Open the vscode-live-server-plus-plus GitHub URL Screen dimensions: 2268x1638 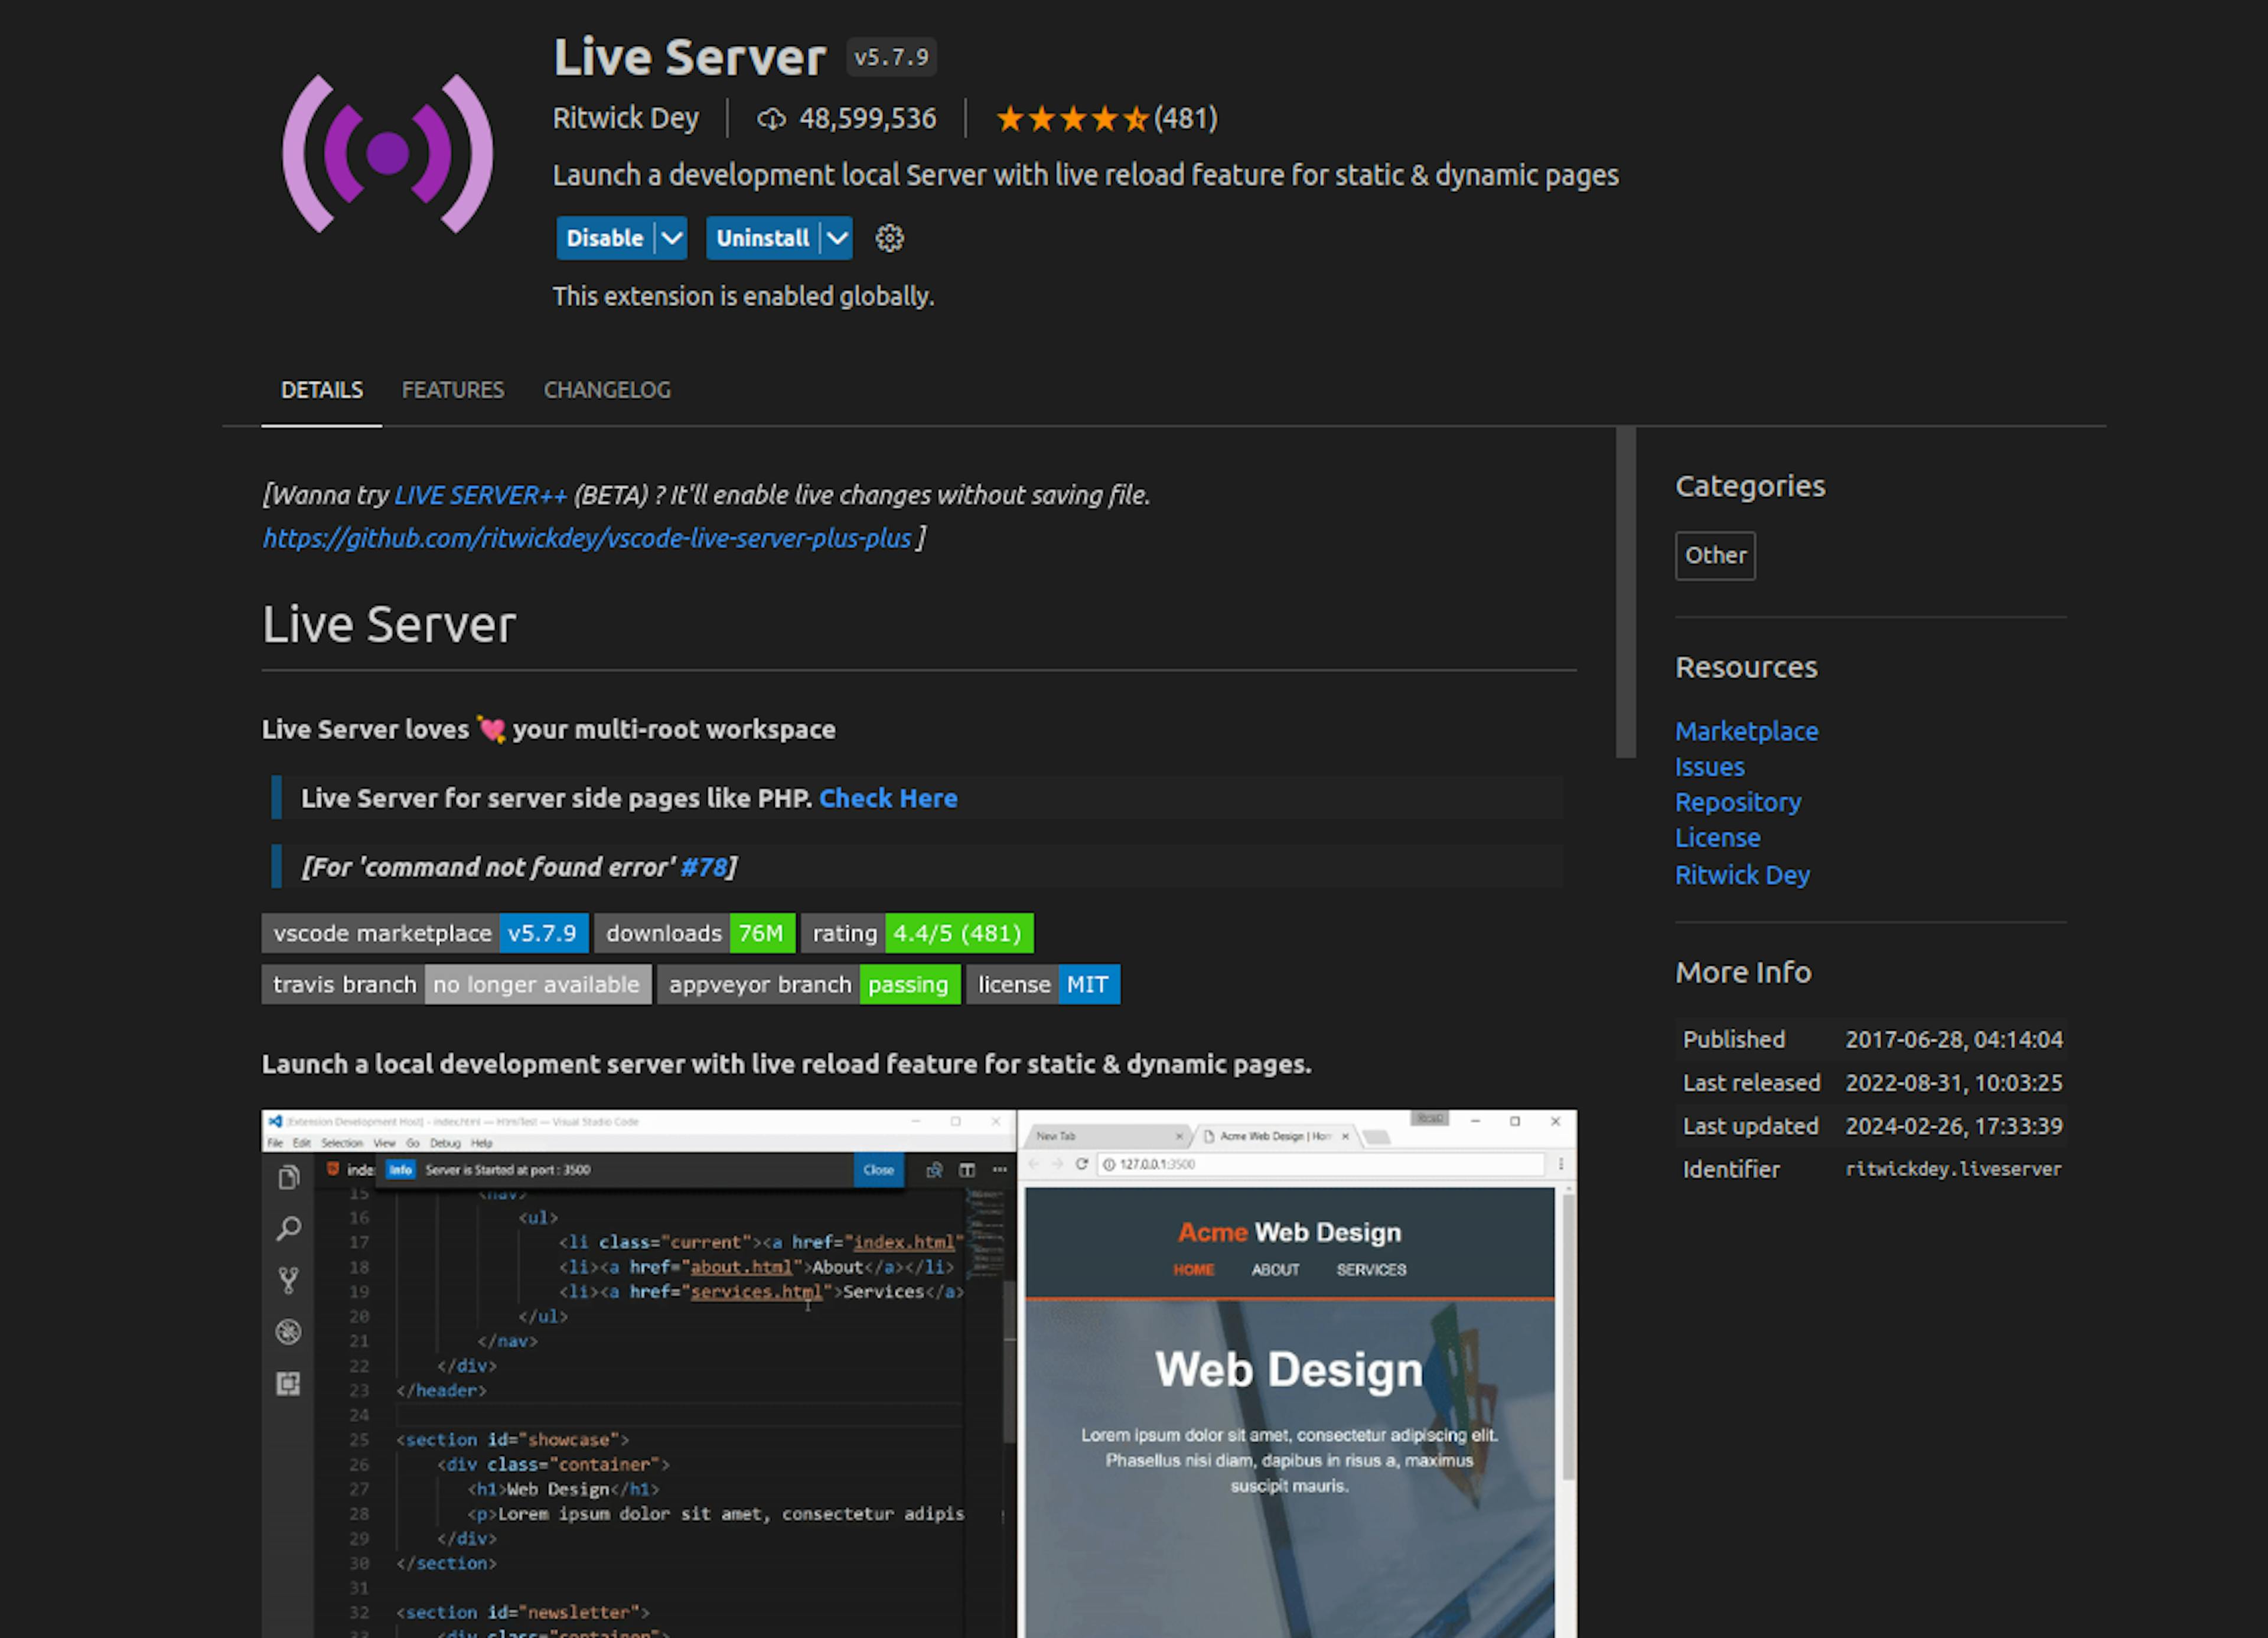coord(587,538)
